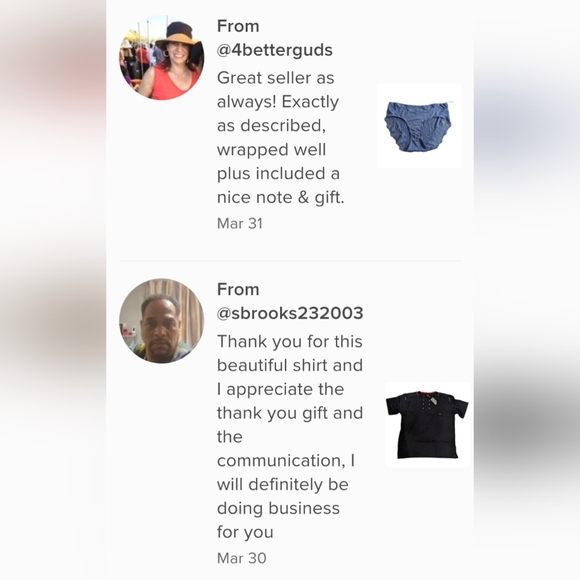Image resolution: width=580 pixels, height=580 pixels.
Task: View the black shirt item thumbnail
Action: [428, 425]
